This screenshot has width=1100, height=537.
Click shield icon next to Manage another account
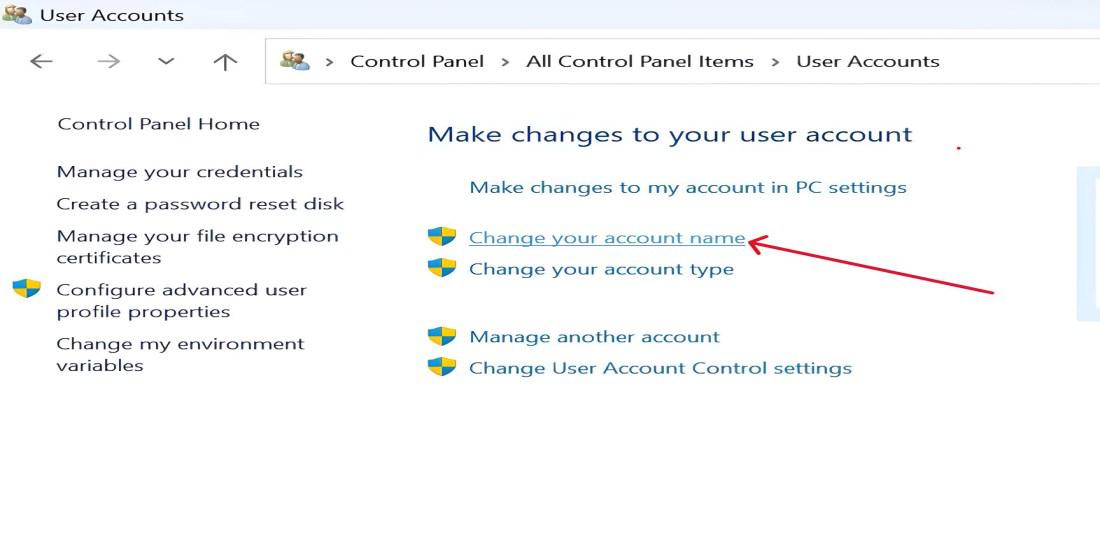(441, 336)
